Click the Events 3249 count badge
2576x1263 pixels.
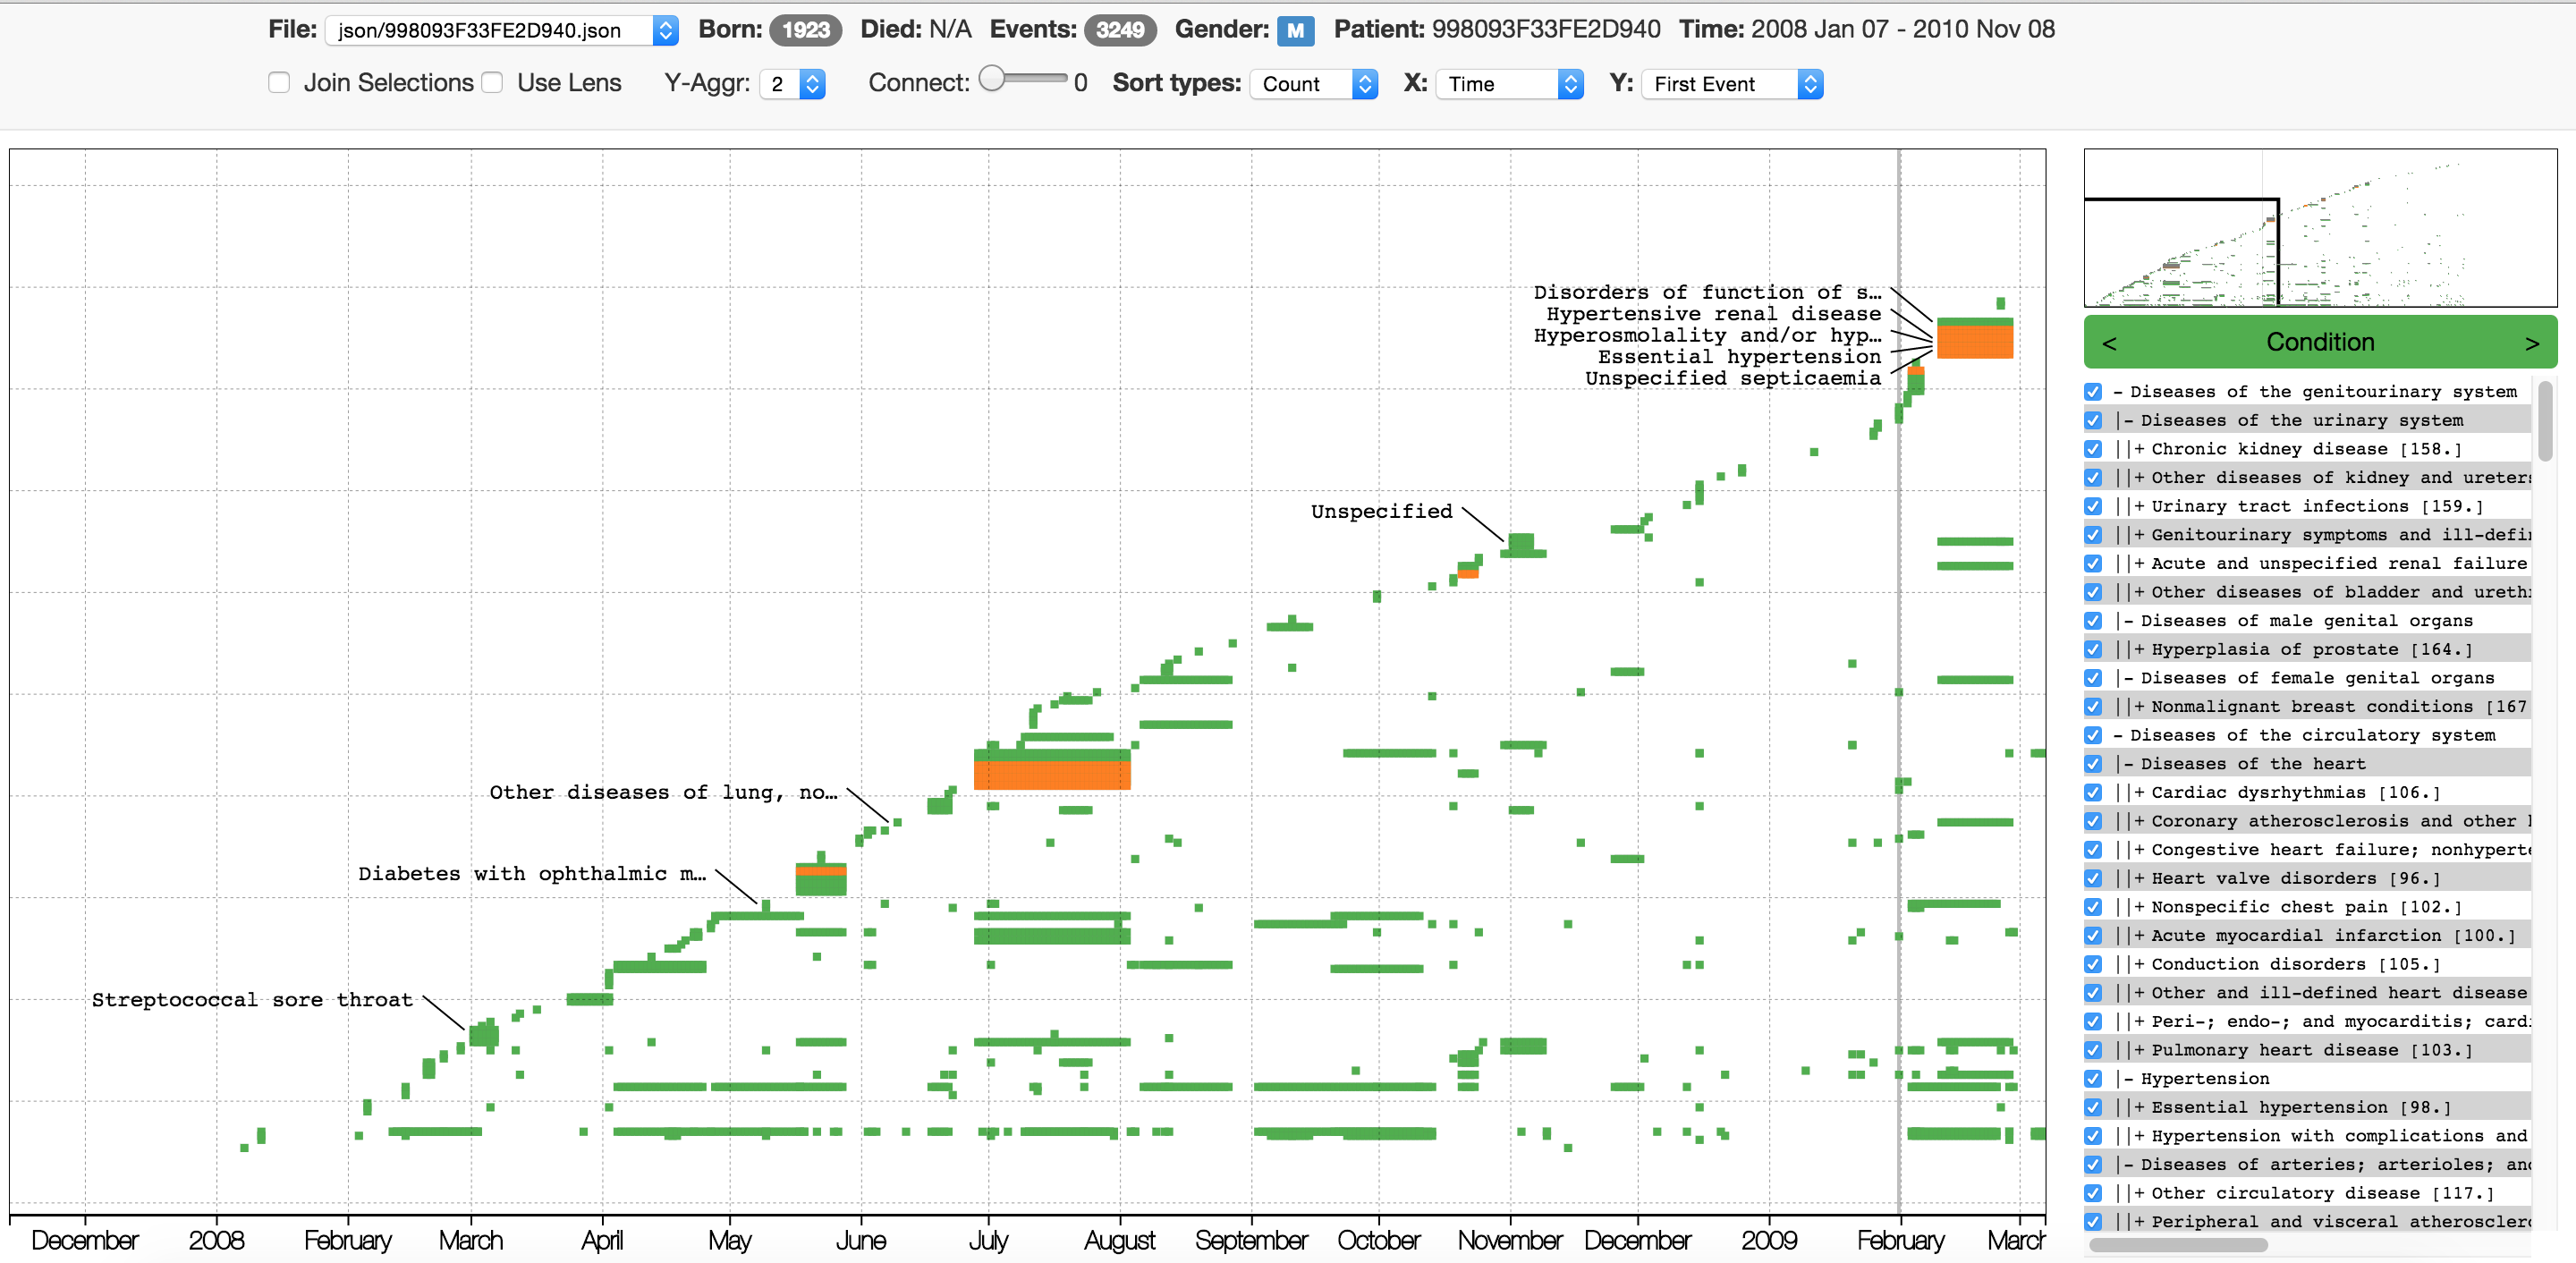[1119, 30]
